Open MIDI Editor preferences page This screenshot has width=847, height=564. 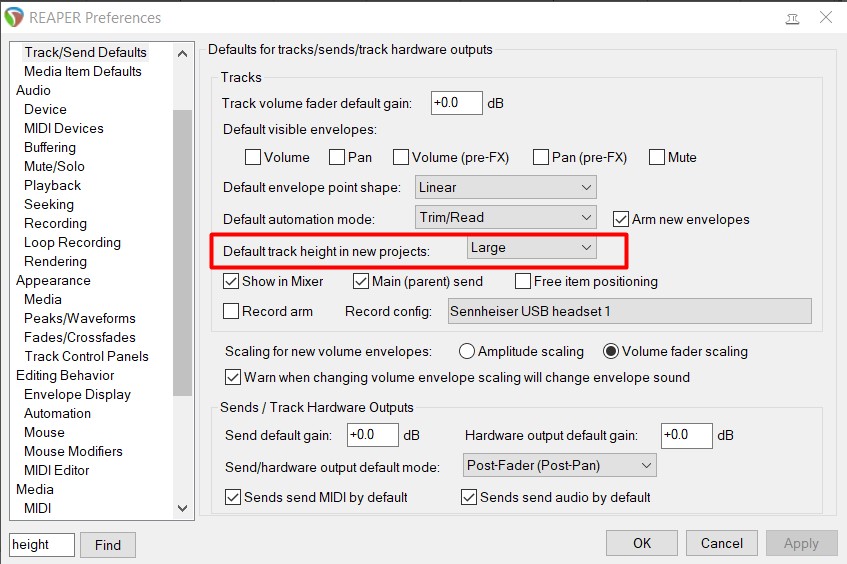click(x=57, y=470)
